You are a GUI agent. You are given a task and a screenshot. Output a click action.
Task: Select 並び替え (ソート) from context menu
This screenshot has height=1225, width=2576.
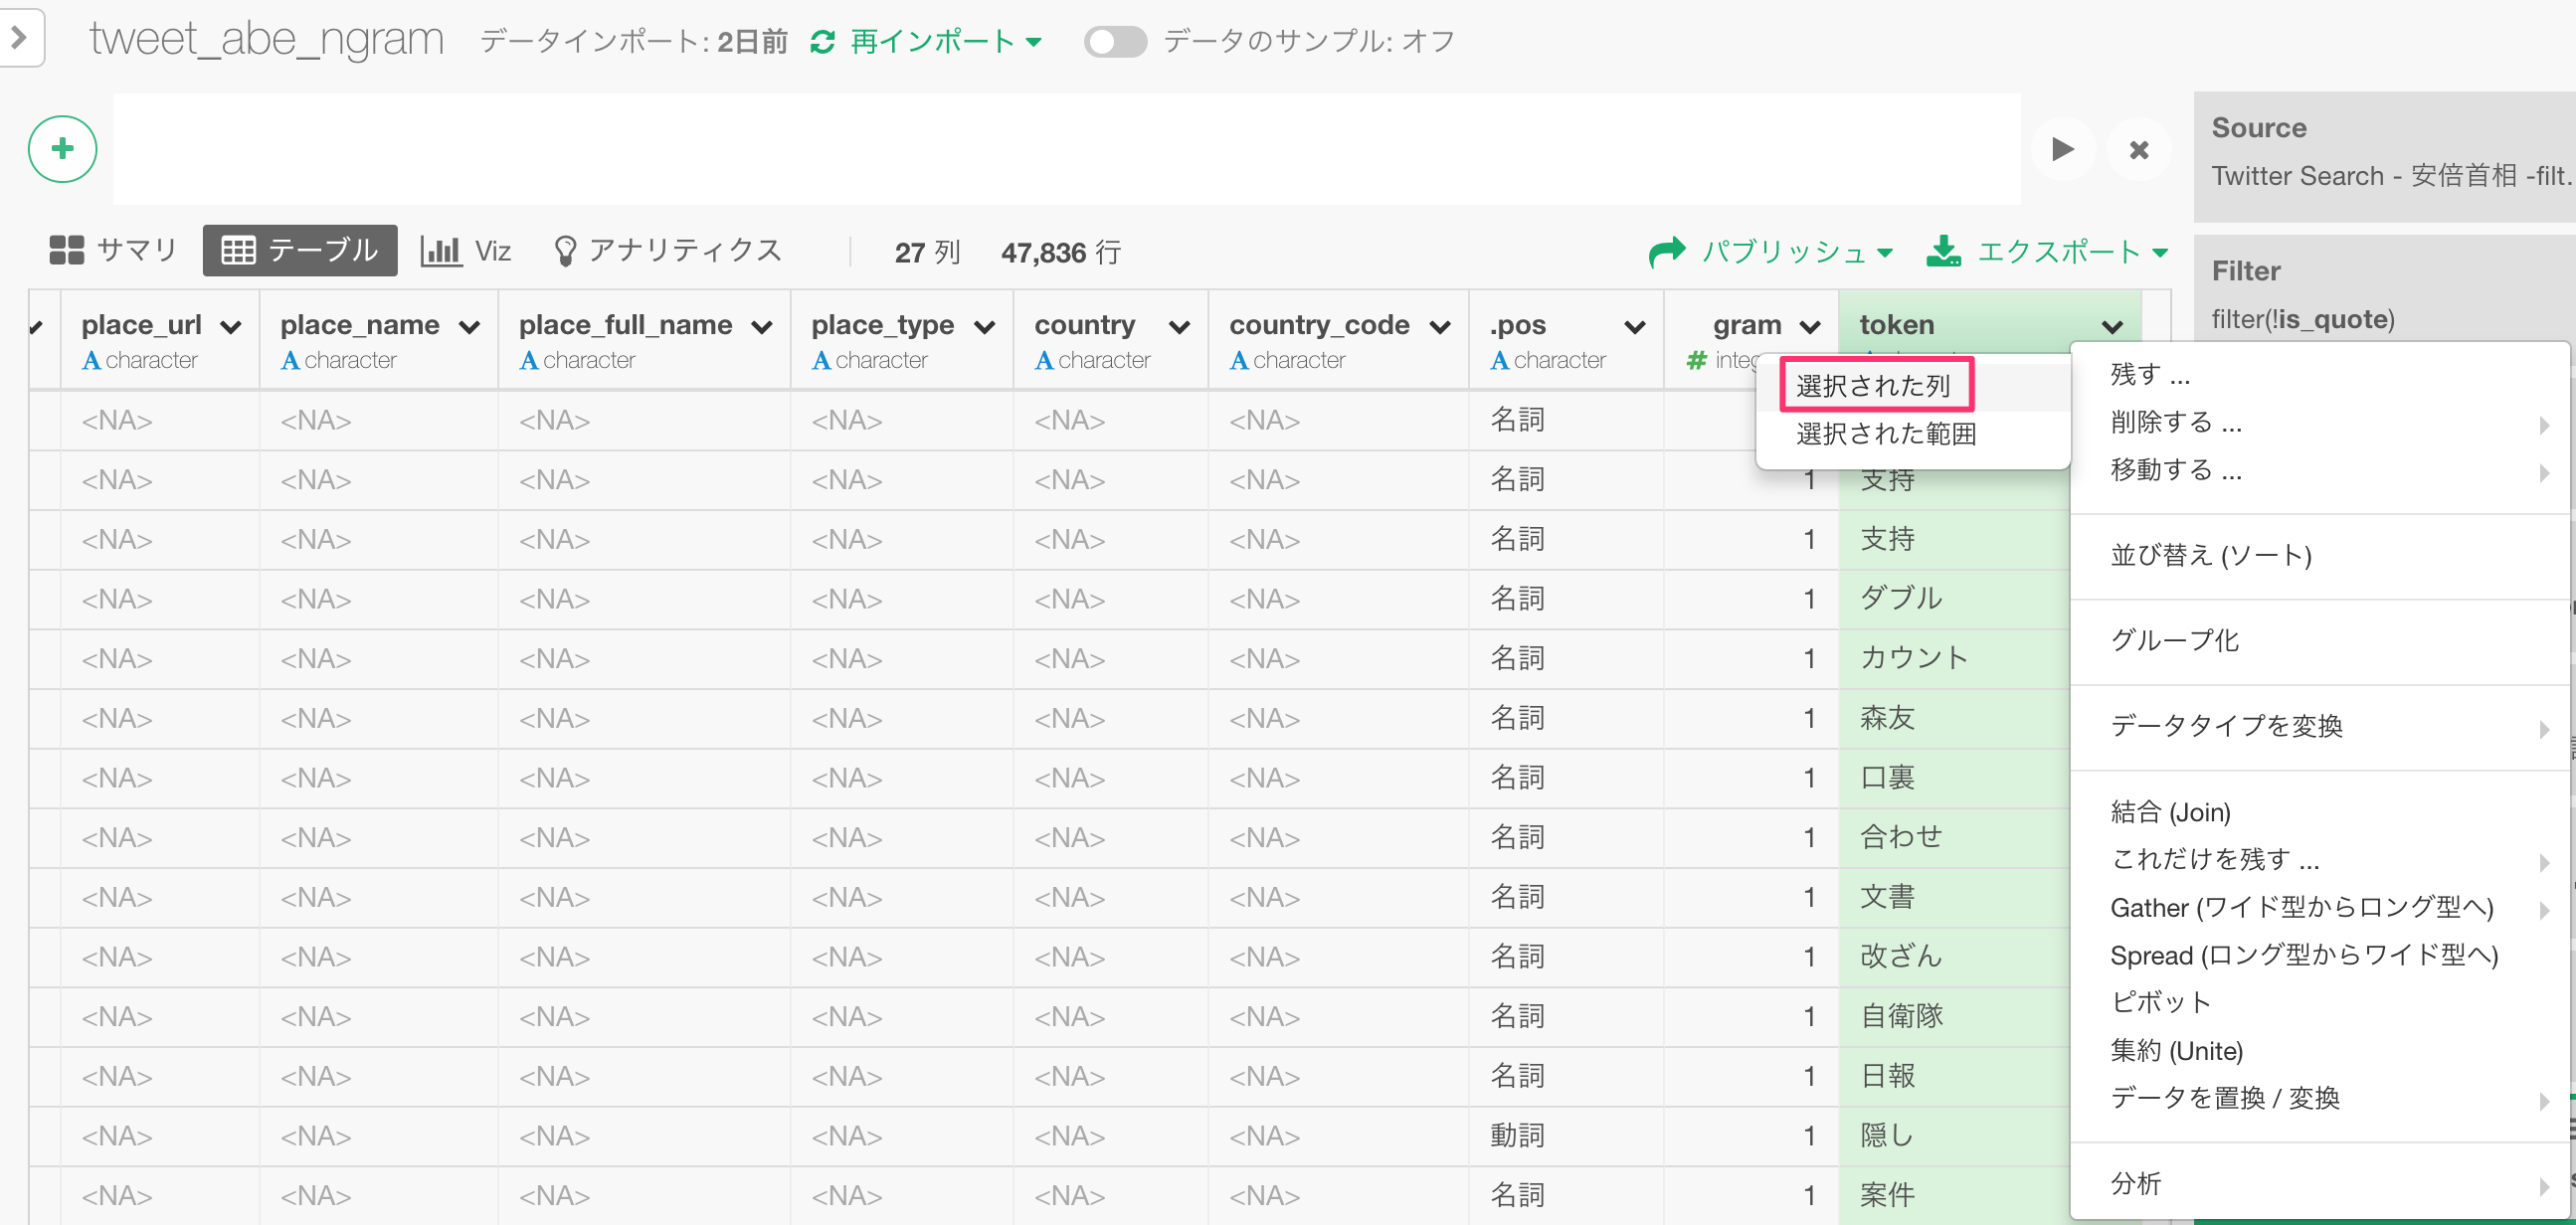[2210, 555]
